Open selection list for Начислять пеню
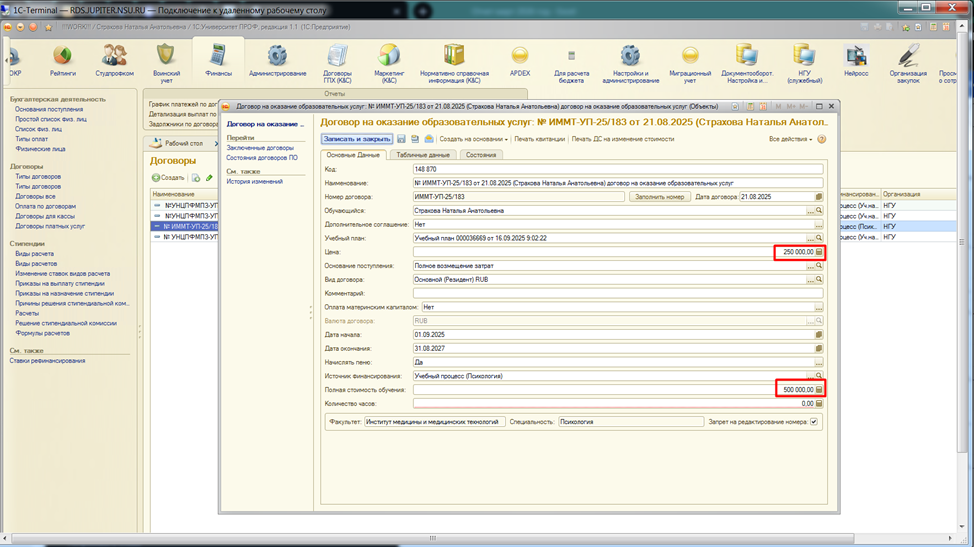The height and width of the screenshot is (547, 974). [818, 363]
